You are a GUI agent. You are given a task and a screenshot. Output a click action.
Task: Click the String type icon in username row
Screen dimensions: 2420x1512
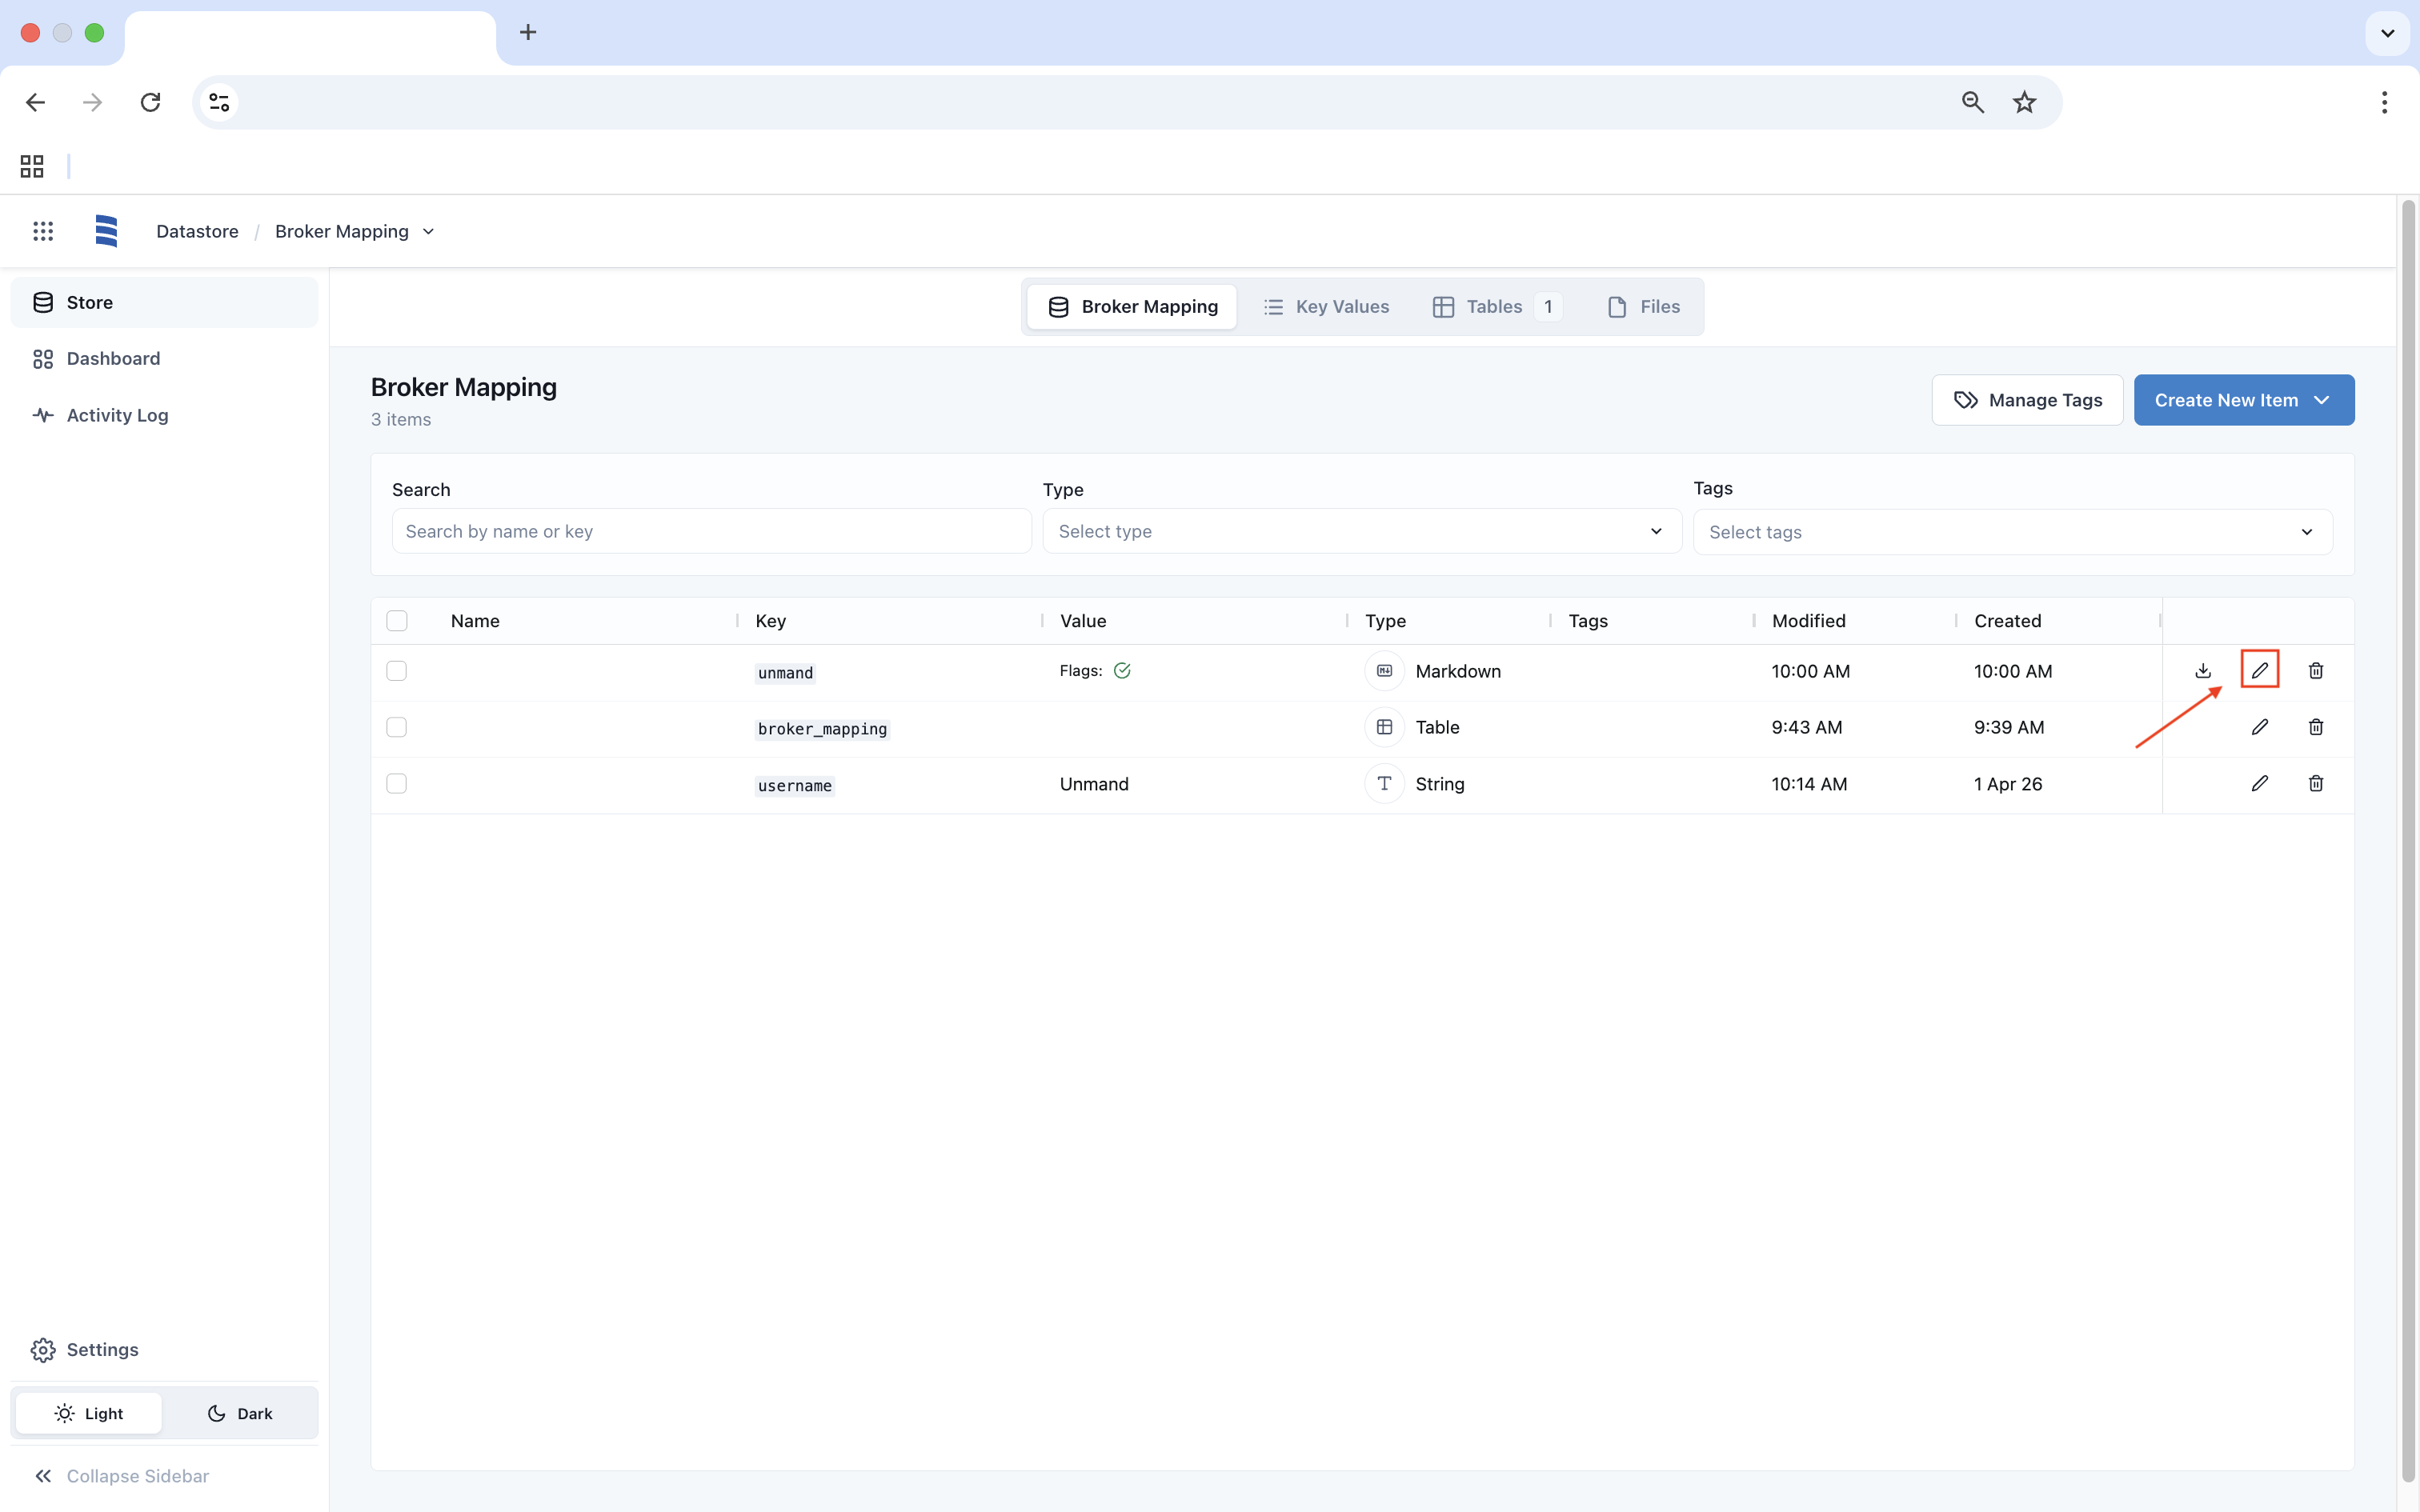click(1384, 783)
